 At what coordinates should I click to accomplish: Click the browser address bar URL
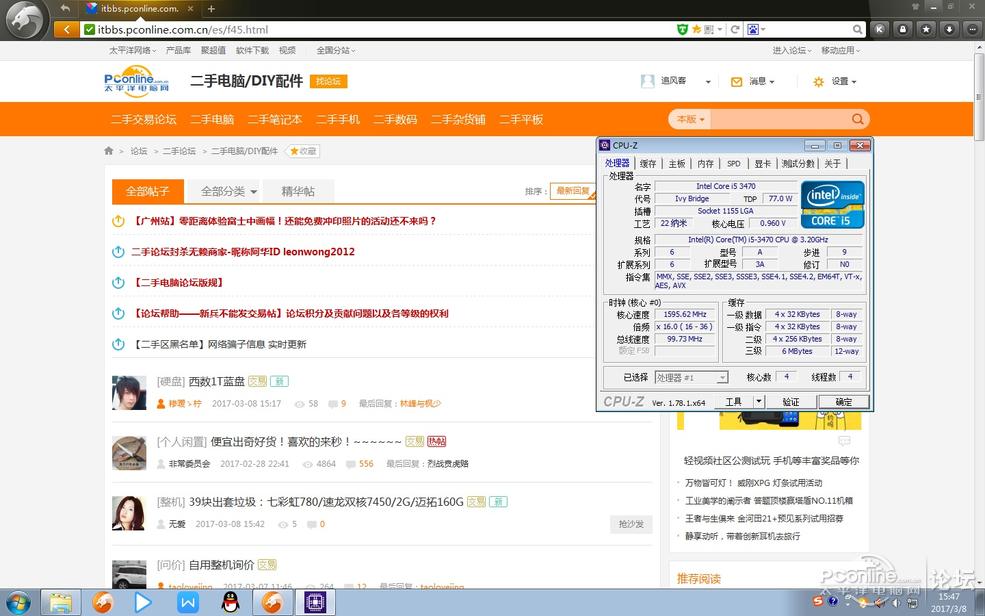point(183,30)
